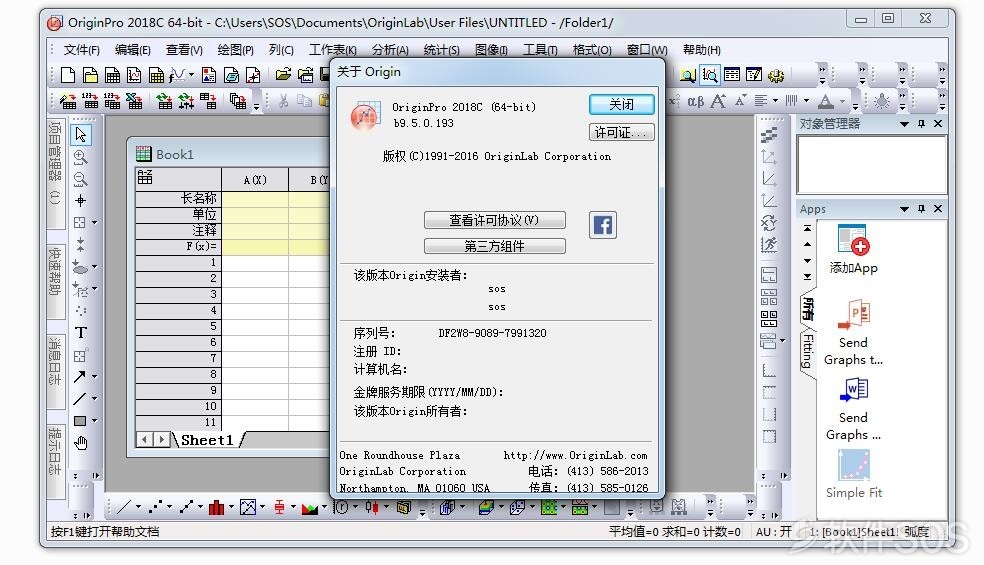Click the Column bar plot icon
The image size is (984, 565).
click(x=217, y=507)
